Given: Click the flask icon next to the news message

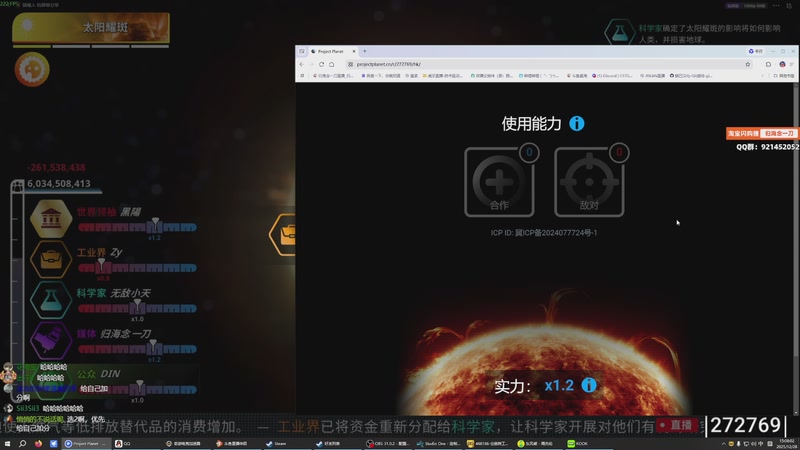Looking at the screenshot, I should [x=619, y=32].
